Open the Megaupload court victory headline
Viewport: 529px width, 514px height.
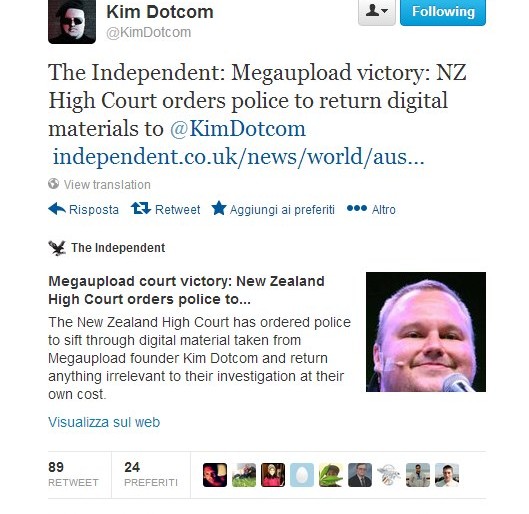[x=186, y=290]
